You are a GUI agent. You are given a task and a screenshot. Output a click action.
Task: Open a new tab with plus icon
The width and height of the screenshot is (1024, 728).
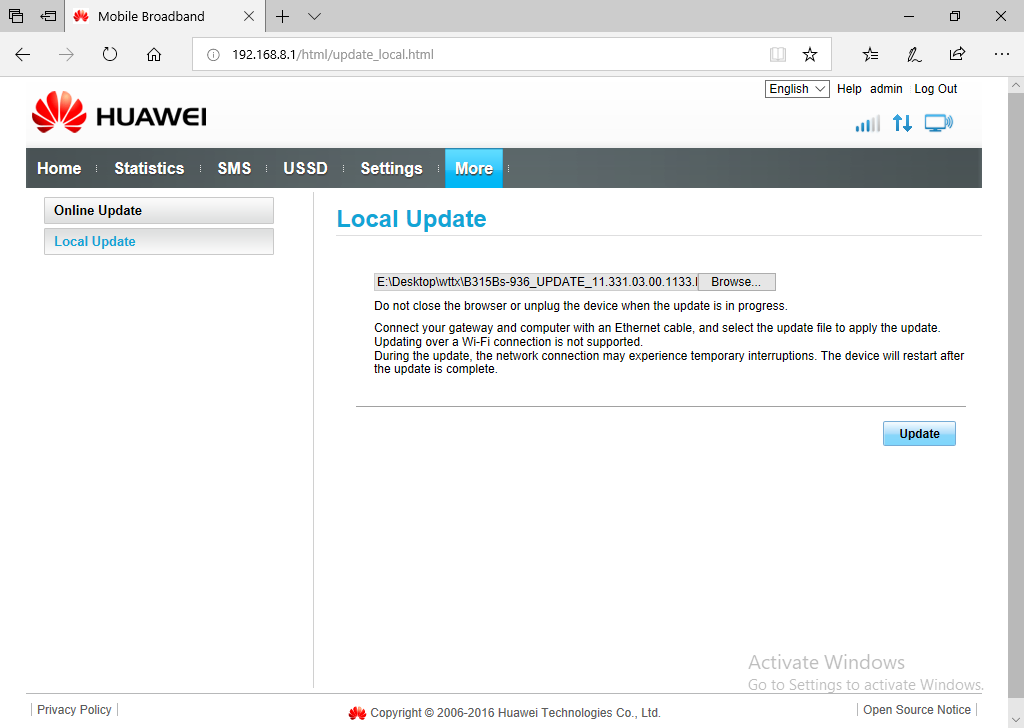coord(282,16)
